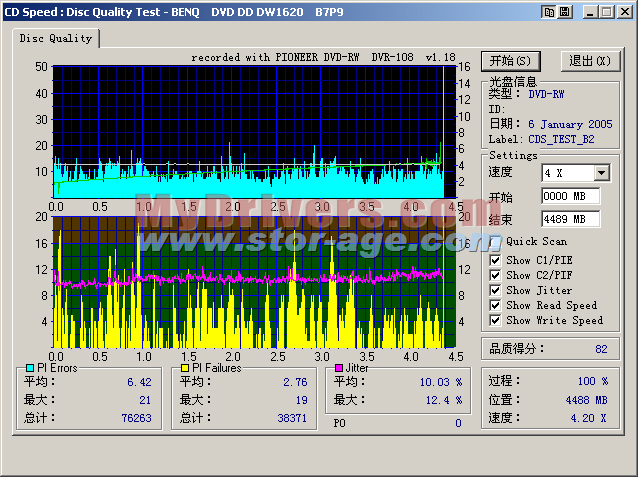Toggle Show Read Speed checkbox
The image size is (638, 477).
tap(496, 305)
